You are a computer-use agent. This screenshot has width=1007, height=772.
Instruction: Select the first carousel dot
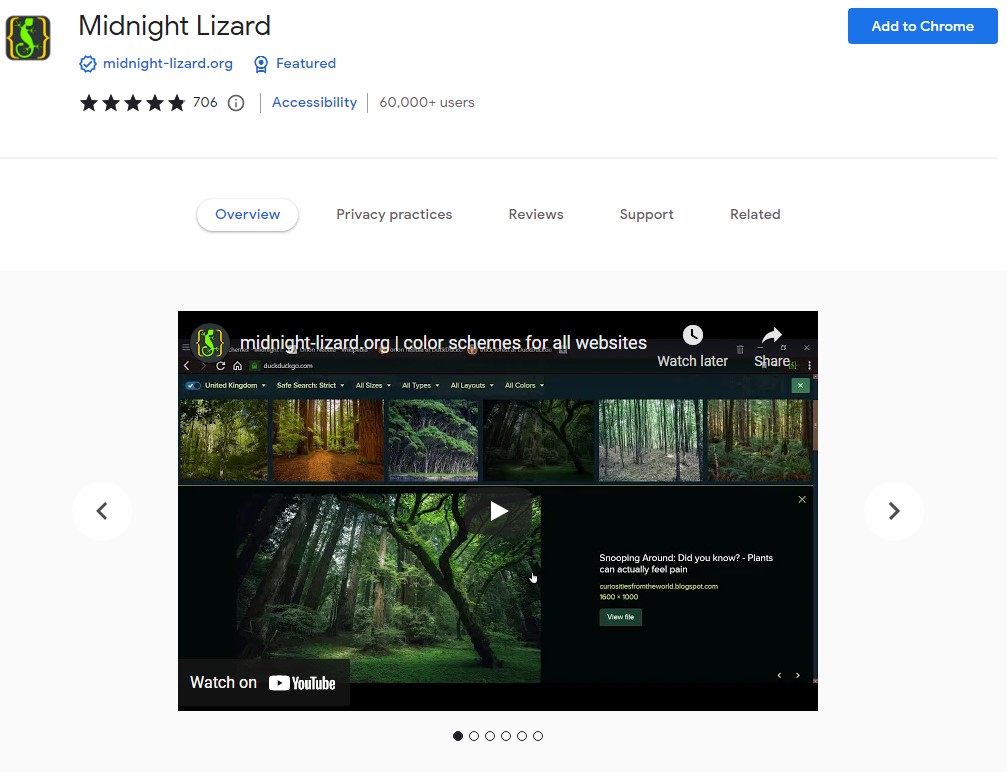[458, 736]
